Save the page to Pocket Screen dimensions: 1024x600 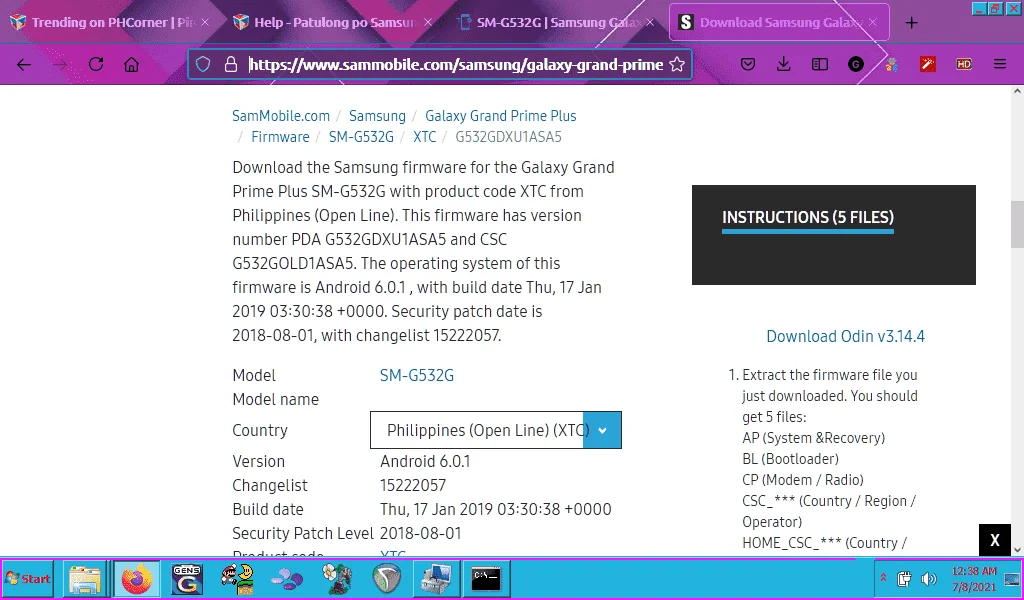point(748,64)
